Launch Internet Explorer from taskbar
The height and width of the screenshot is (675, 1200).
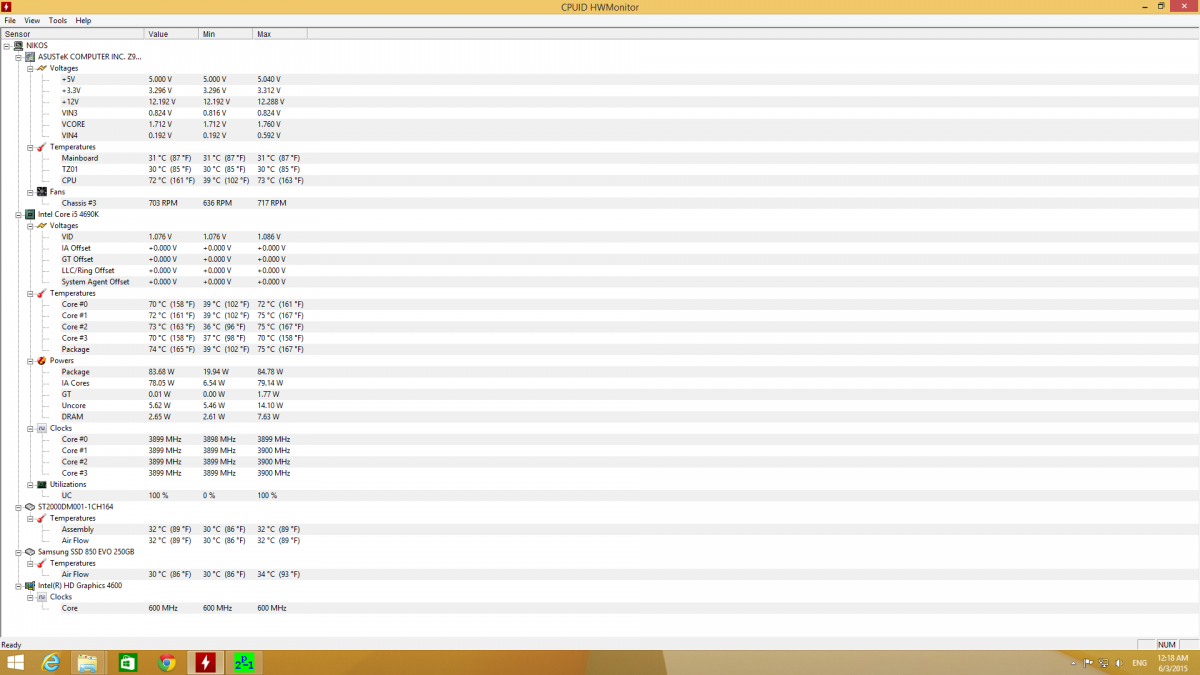coord(50,663)
